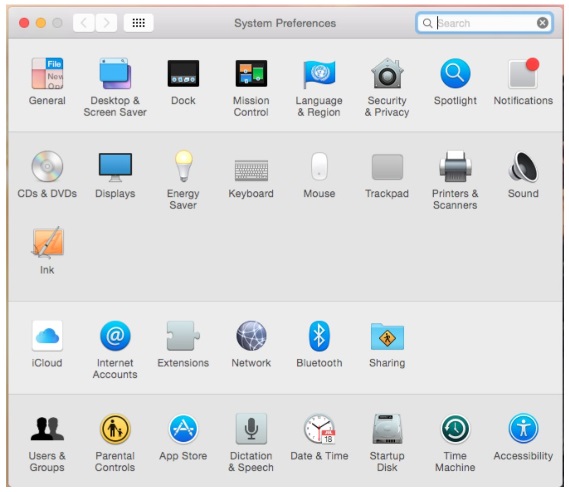Open the Mouse preferences icon

(x=319, y=166)
